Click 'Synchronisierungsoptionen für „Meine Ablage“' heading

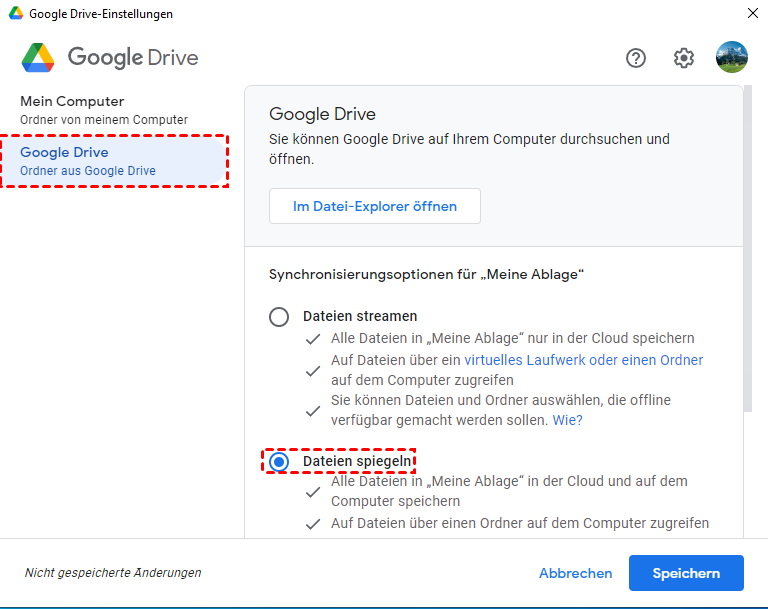coord(427,274)
